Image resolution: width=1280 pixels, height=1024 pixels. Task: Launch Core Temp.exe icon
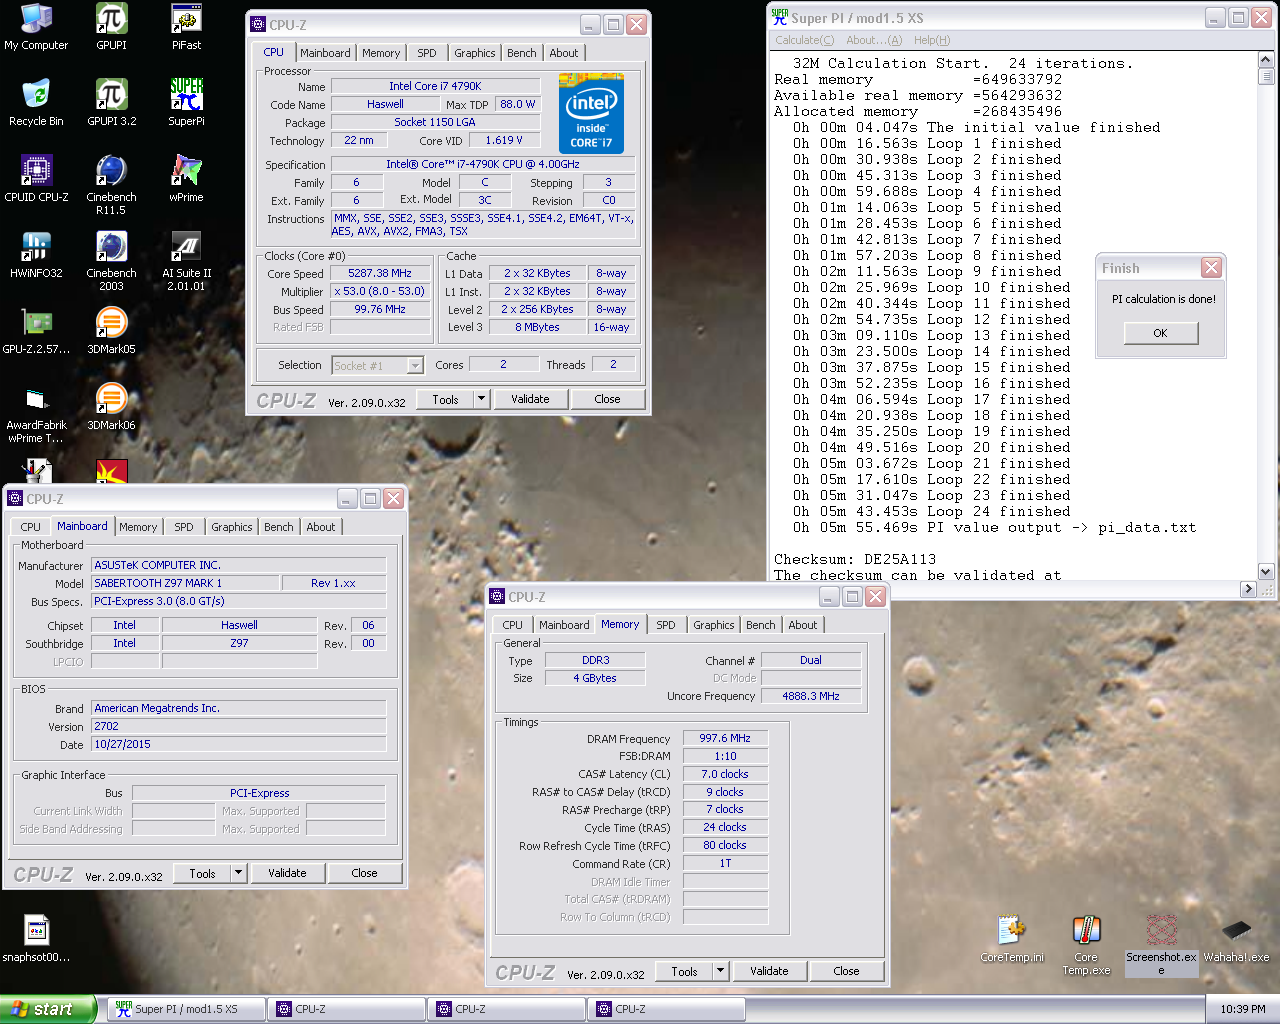coord(1086,945)
